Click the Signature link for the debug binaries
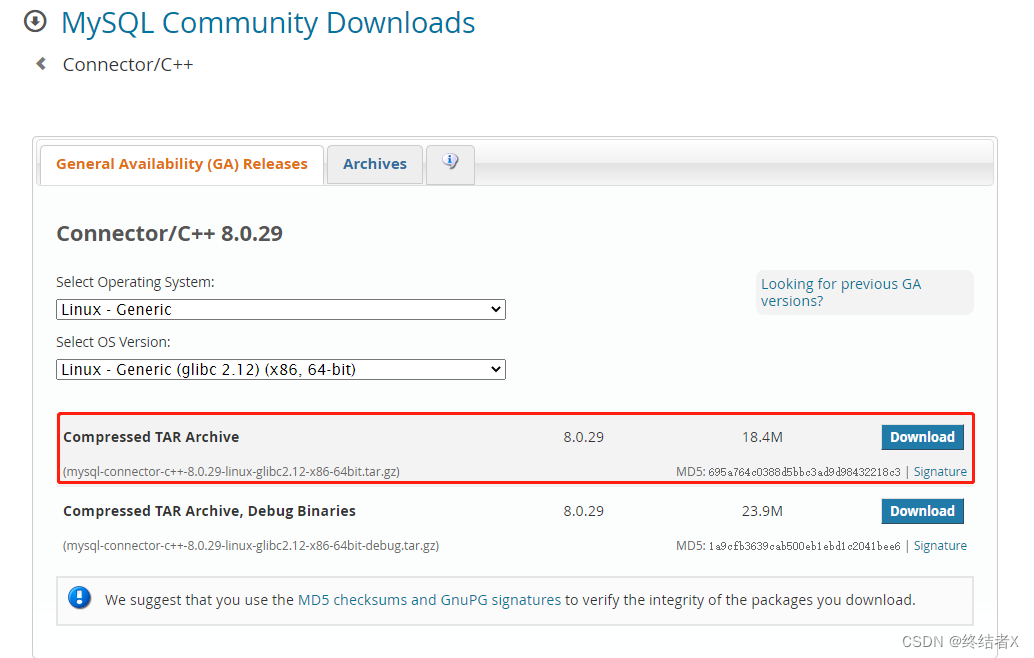1034x658 pixels. tap(940, 545)
